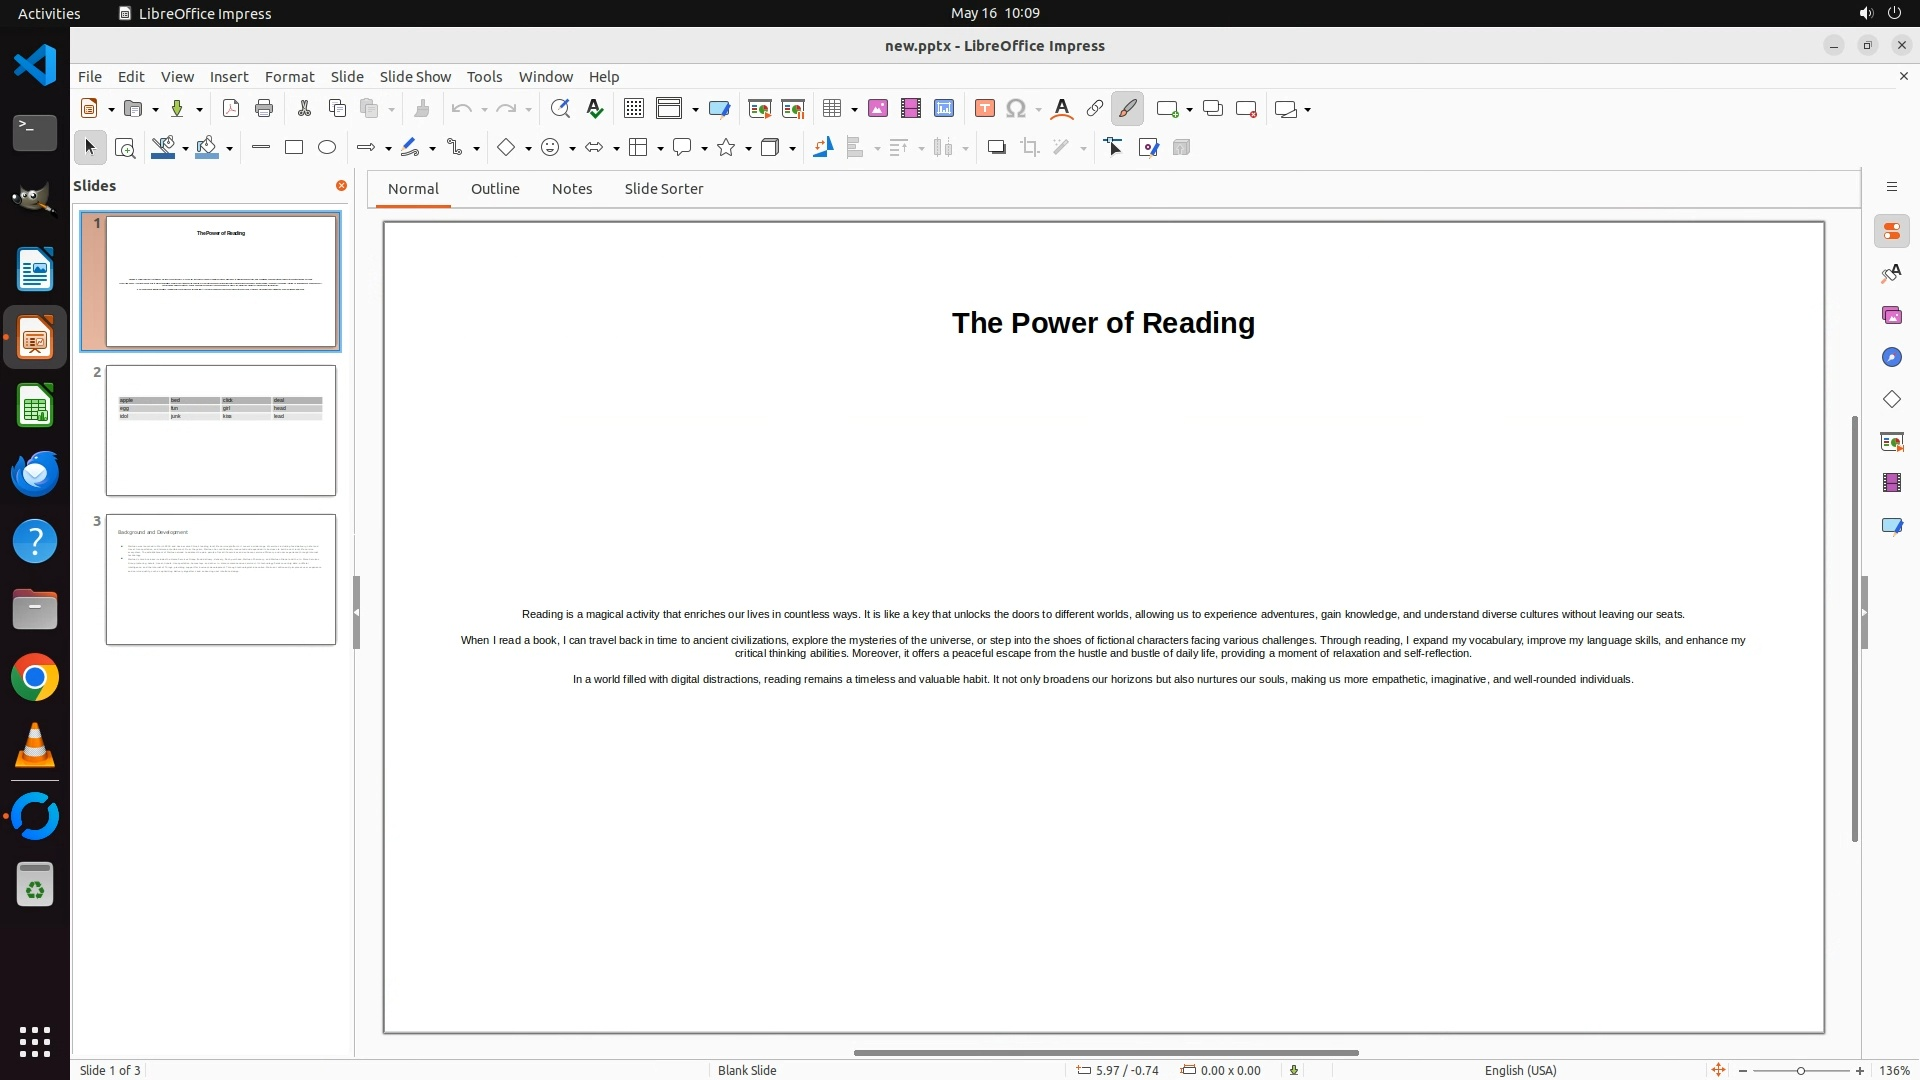
Task: Open the Slide Show menu
Action: tap(415, 76)
